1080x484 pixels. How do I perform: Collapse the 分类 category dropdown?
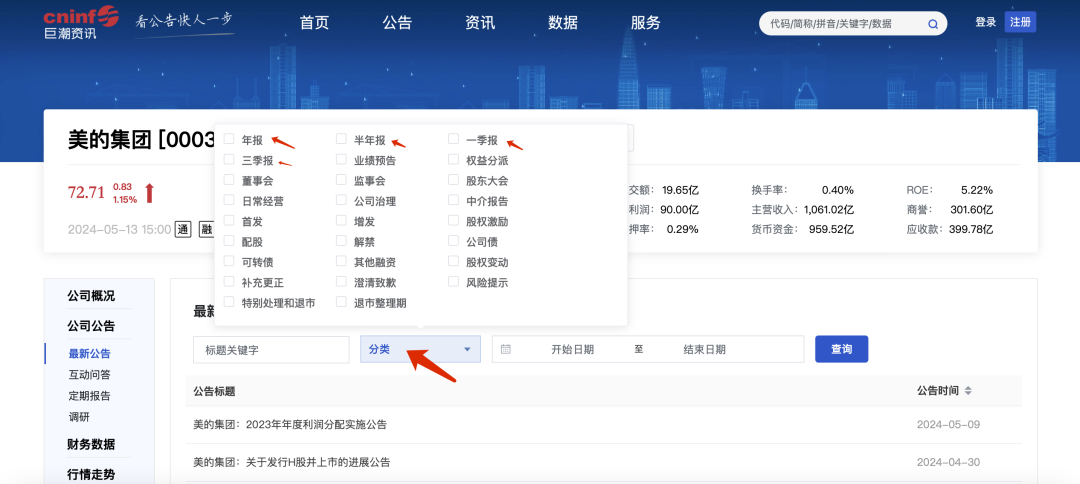[x=420, y=349]
